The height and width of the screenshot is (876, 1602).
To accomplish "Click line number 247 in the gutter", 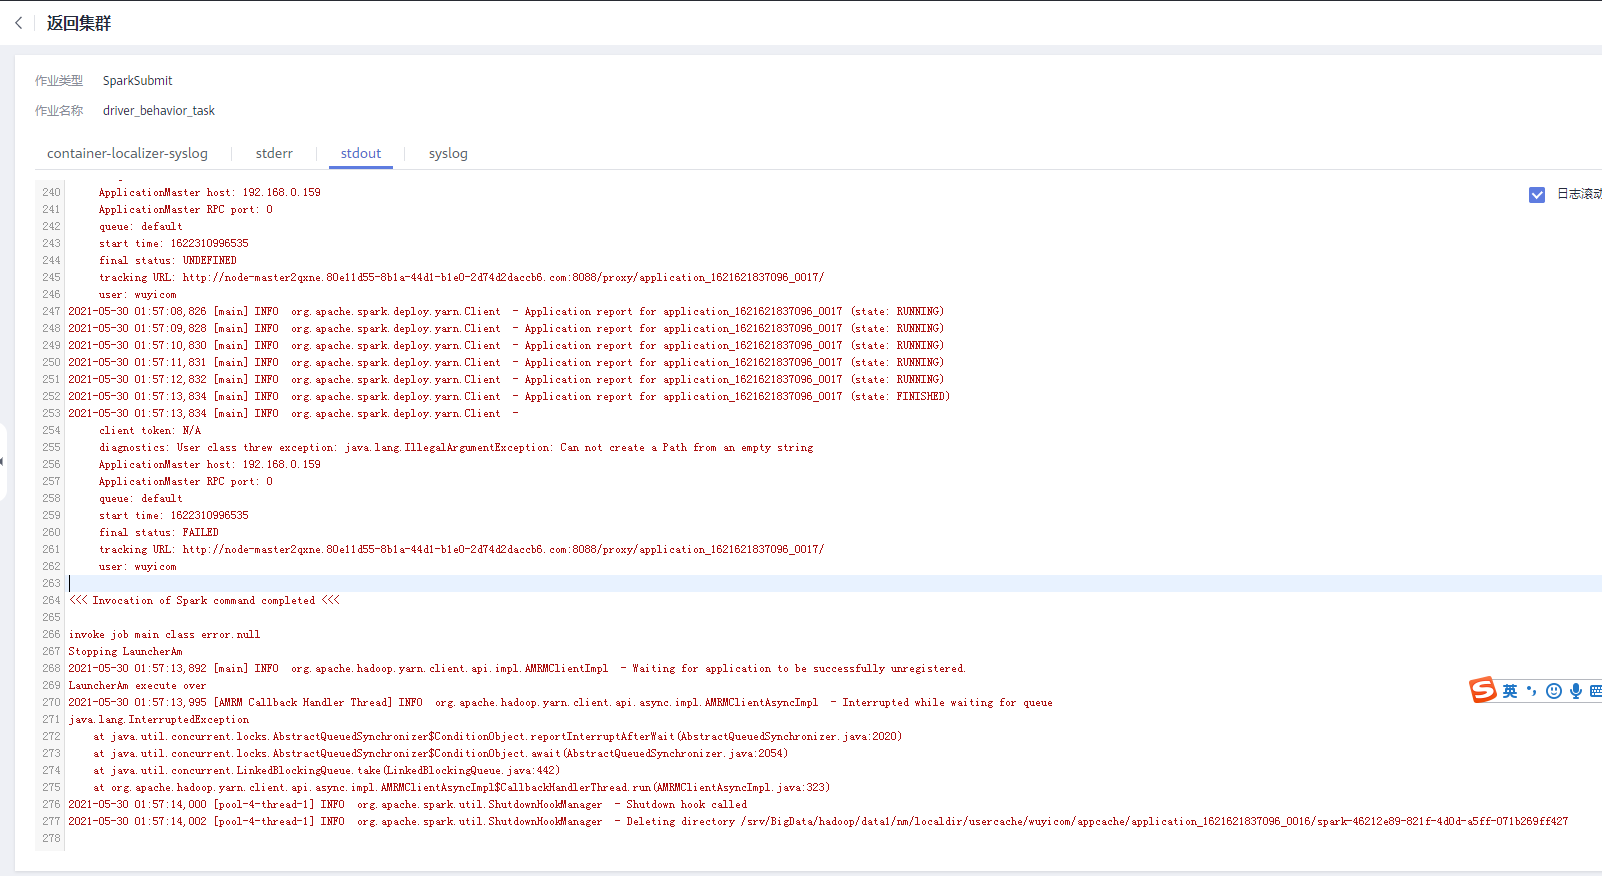I will click(51, 312).
